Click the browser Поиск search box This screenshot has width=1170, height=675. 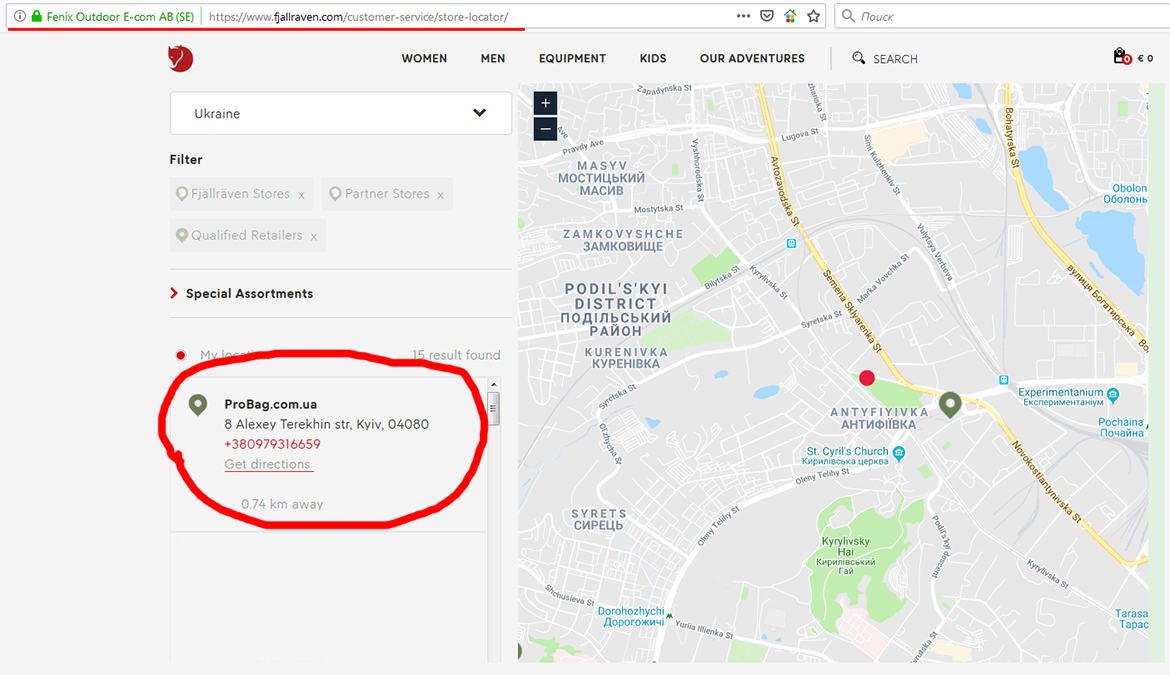tap(1002, 16)
